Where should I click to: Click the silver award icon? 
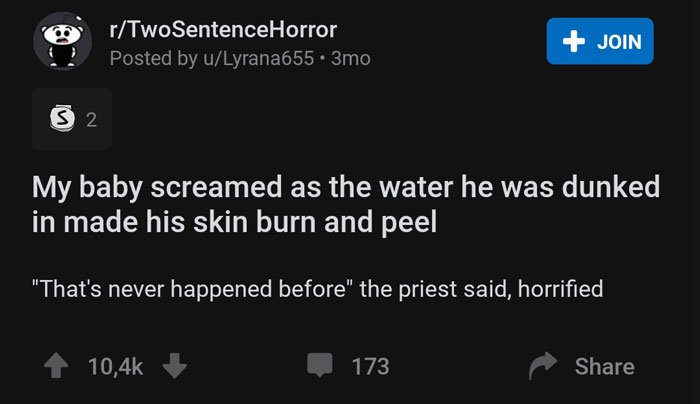(62, 118)
